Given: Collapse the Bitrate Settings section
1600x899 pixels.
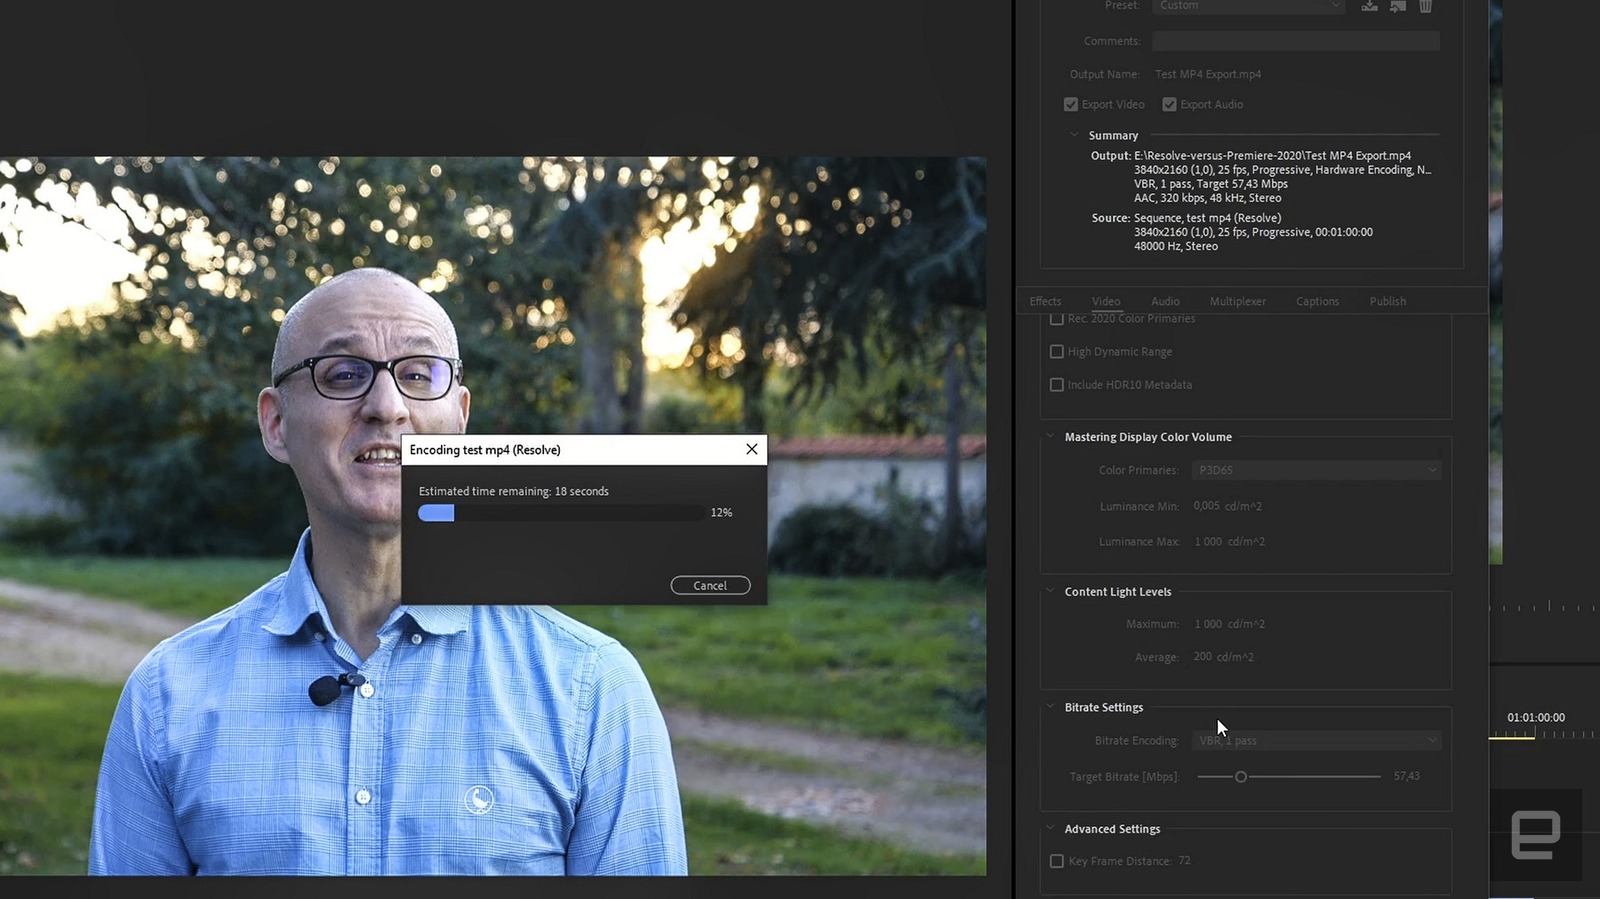Looking at the screenshot, I should [1050, 707].
